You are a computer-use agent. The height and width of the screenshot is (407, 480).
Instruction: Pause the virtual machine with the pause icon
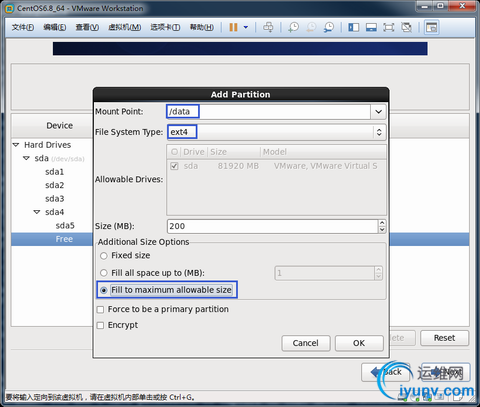coord(233,27)
